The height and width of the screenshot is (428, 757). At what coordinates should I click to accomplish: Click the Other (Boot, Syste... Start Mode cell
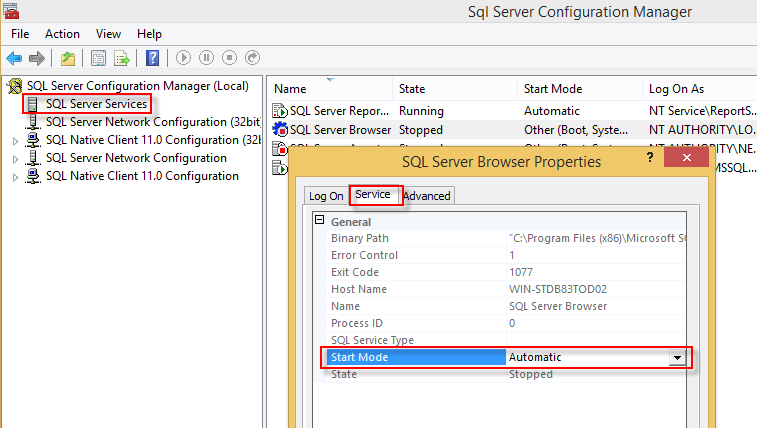[575, 130]
